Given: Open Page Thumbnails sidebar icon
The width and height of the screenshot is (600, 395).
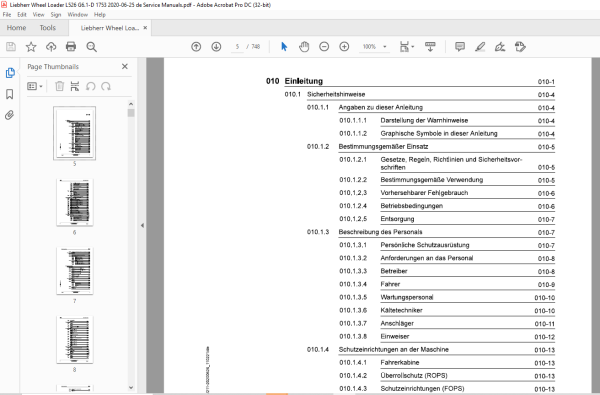Looking at the screenshot, I should [10, 73].
